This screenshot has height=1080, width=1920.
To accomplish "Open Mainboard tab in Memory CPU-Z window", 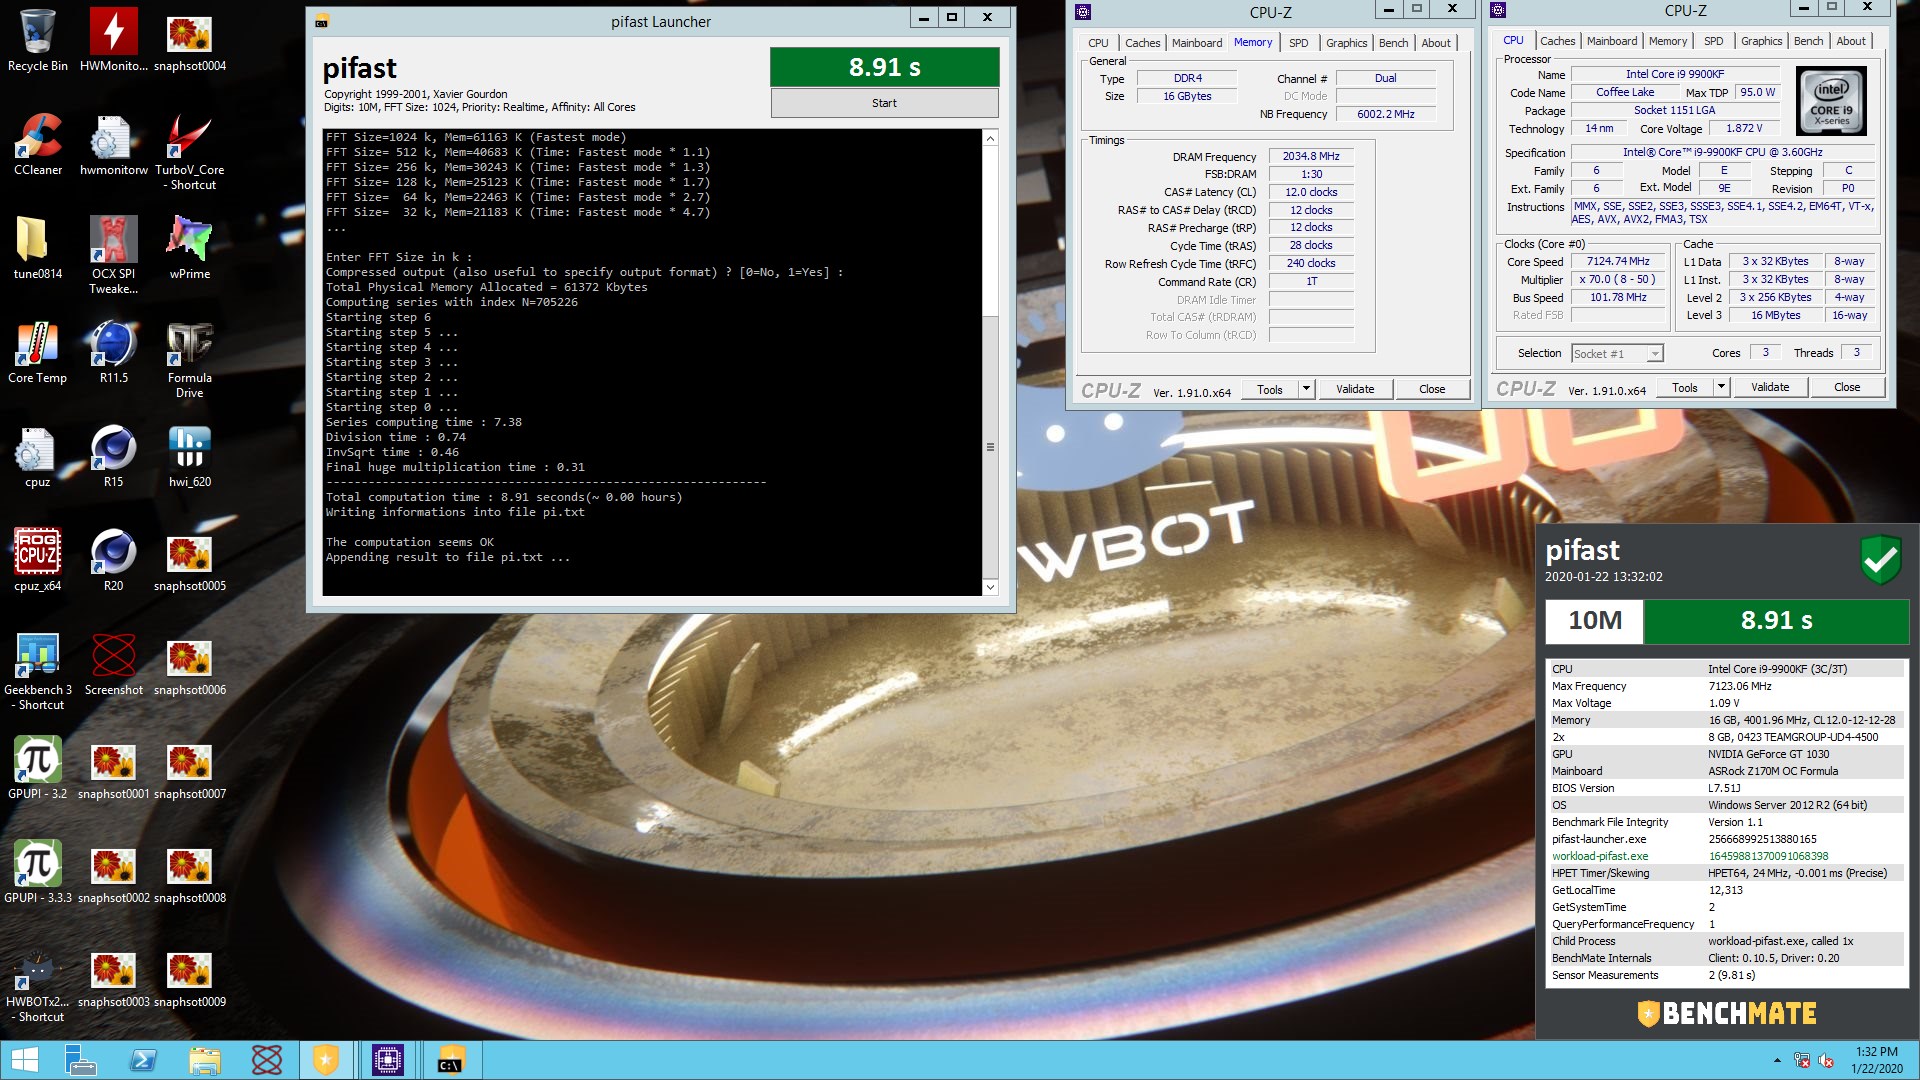I will pos(1197,42).
